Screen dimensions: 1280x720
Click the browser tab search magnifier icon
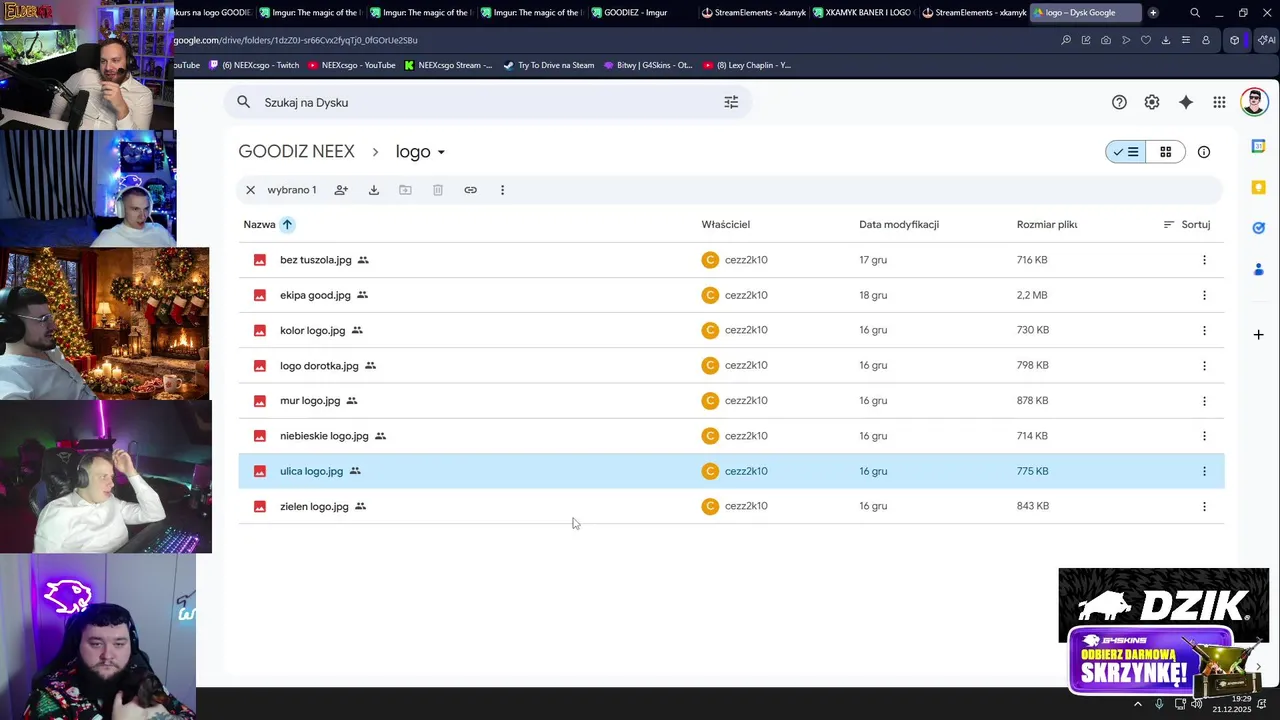coord(1195,13)
